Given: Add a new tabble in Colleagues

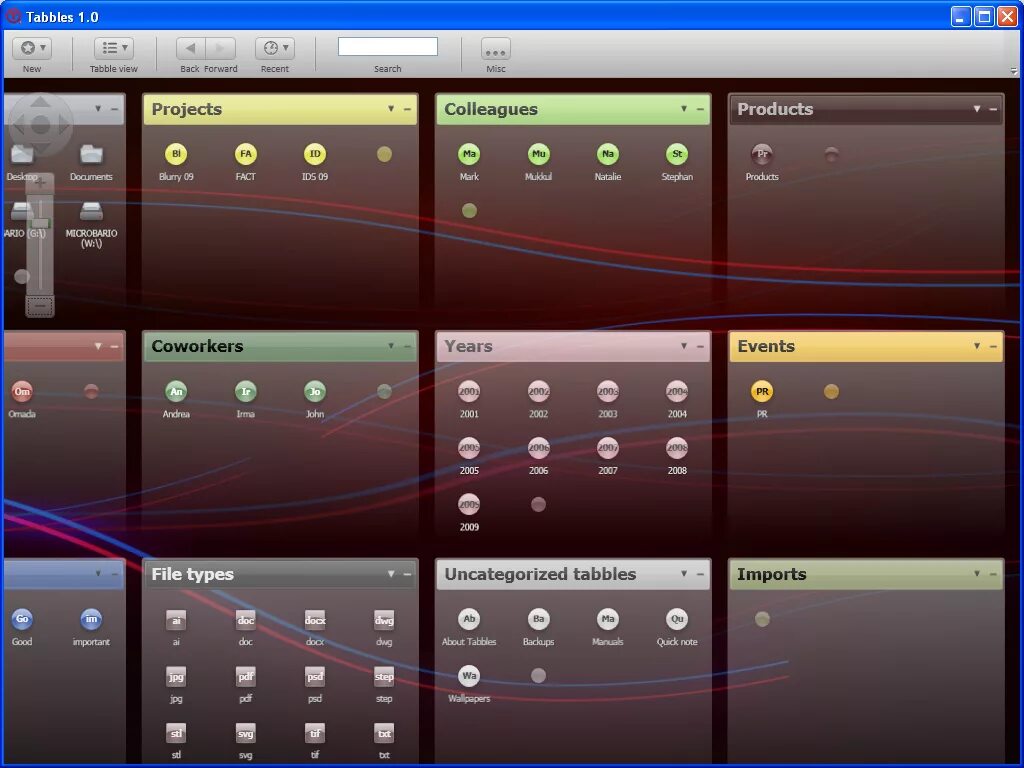Looking at the screenshot, I should pos(469,210).
